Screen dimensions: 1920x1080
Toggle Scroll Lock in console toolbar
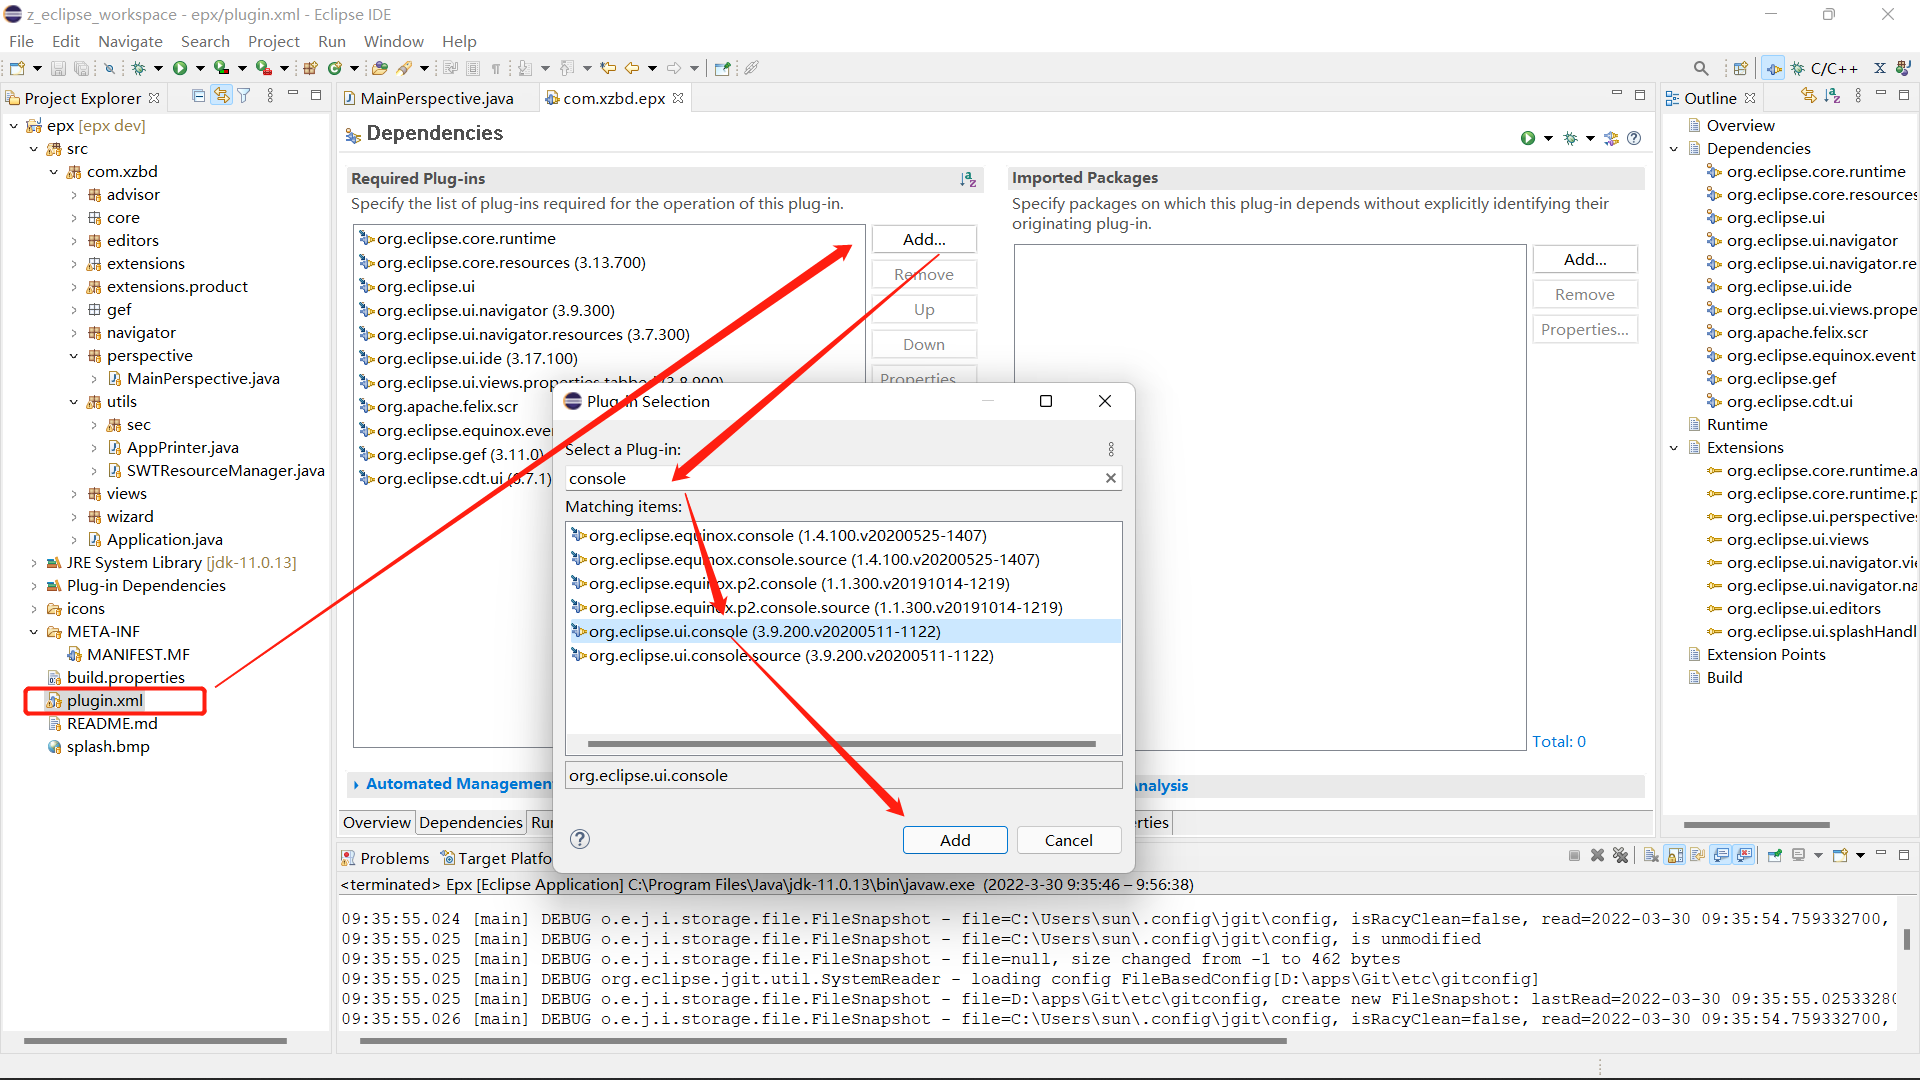point(1675,855)
